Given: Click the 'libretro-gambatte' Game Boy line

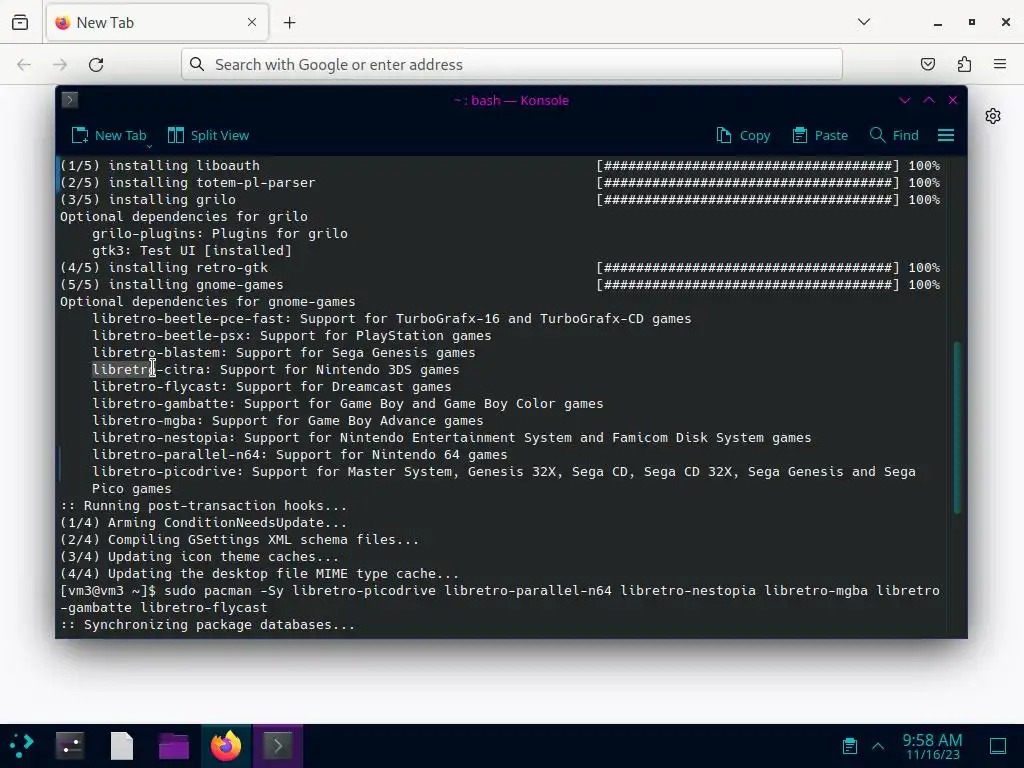Looking at the screenshot, I should click(x=347, y=404).
